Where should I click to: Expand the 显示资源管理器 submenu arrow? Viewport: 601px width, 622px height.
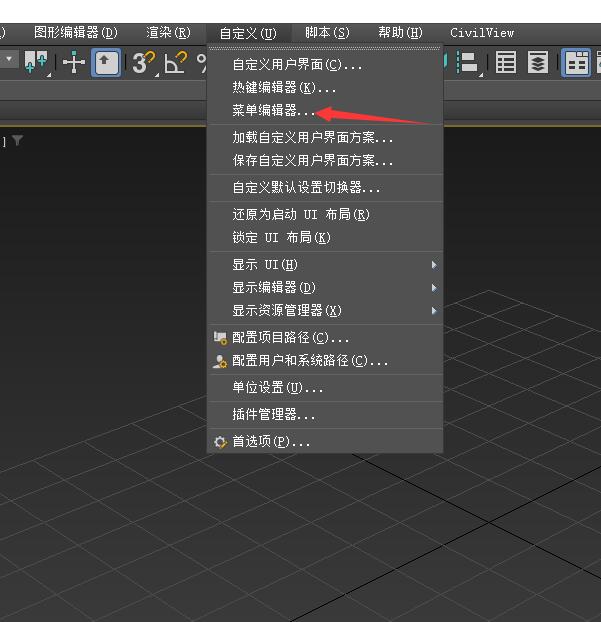(434, 311)
